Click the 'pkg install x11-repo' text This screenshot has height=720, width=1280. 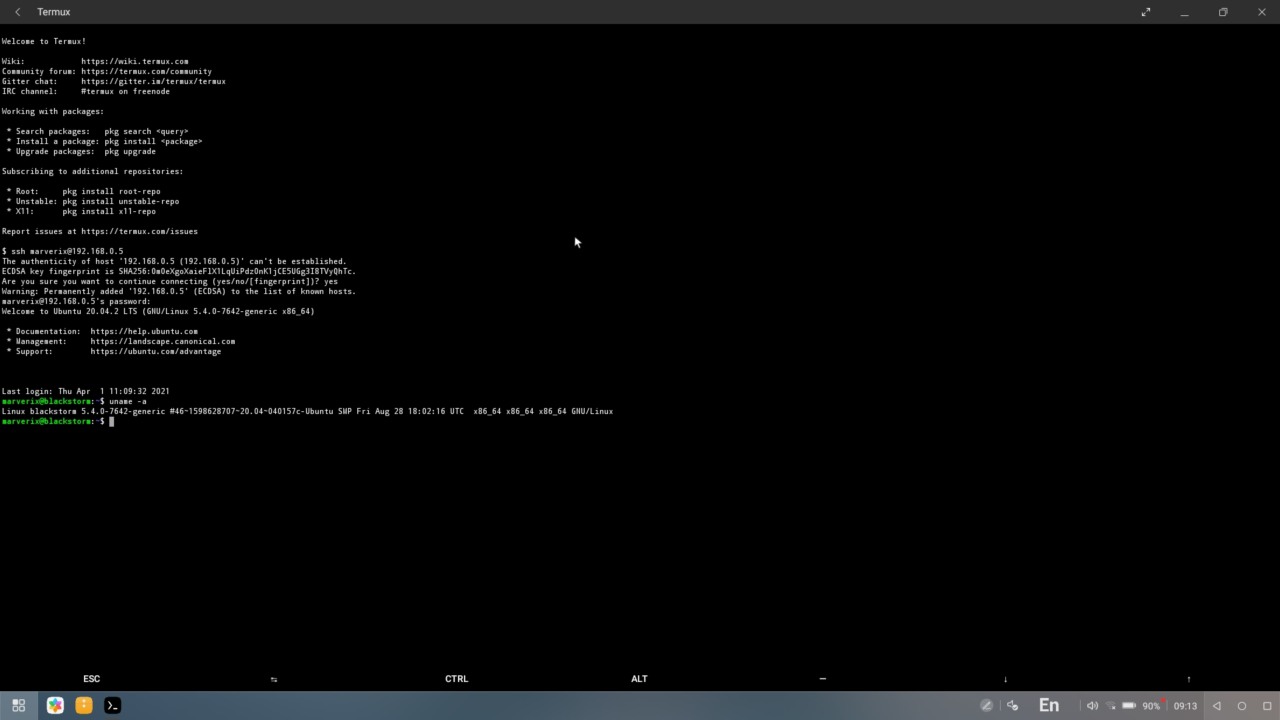[109, 211]
